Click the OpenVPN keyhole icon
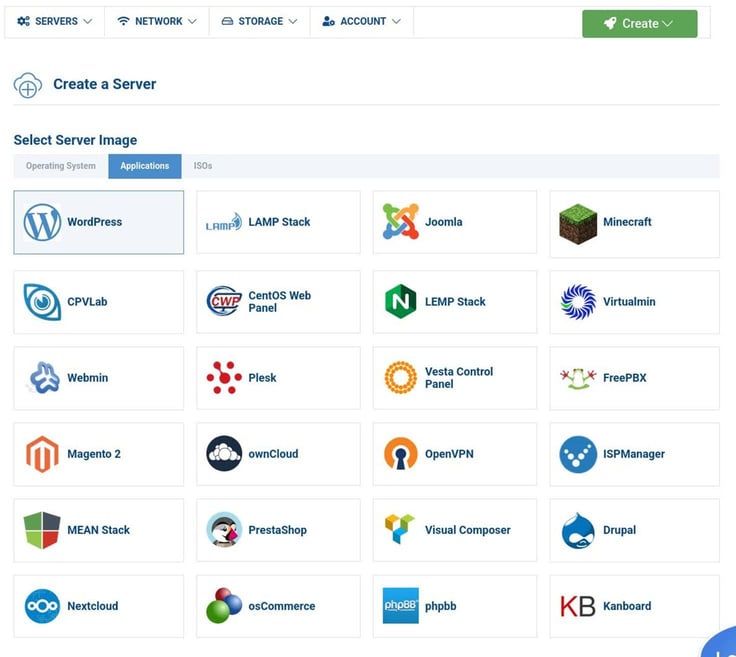 400,453
